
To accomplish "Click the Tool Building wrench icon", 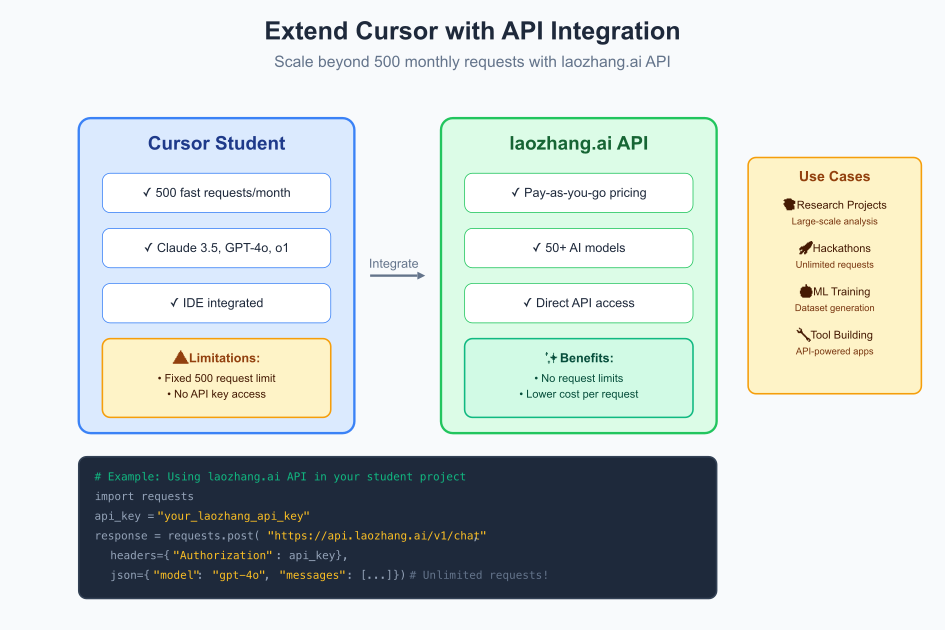I will pyautogui.click(x=803, y=335).
